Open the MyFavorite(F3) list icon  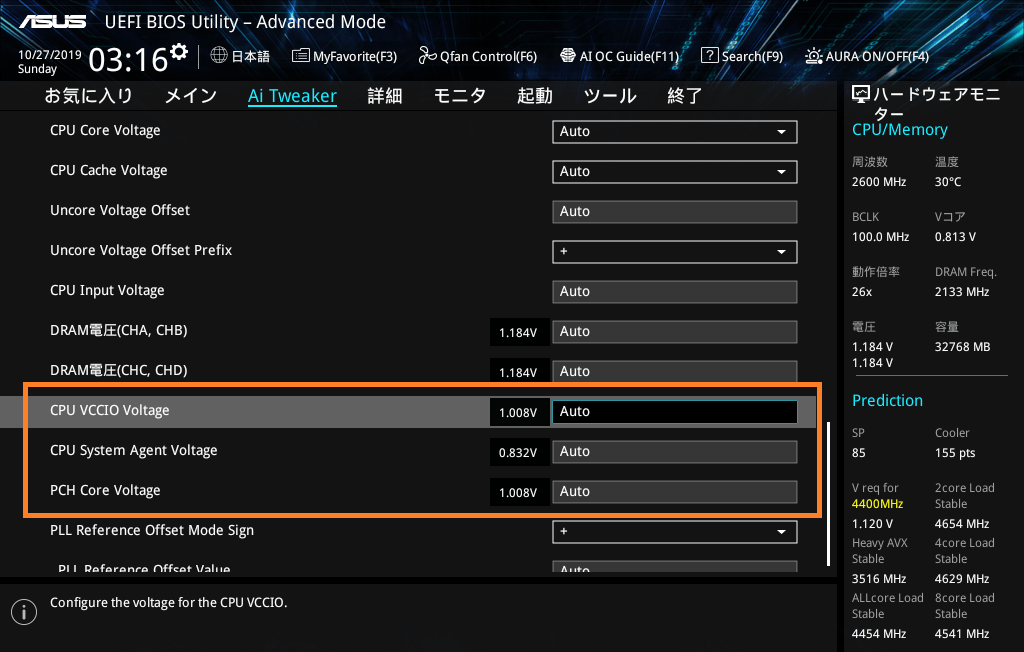(x=300, y=56)
